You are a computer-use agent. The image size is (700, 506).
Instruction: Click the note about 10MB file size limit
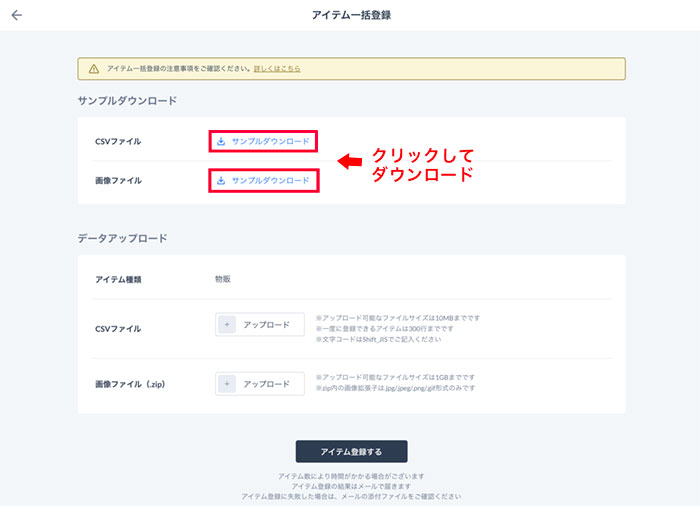tap(398, 318)
